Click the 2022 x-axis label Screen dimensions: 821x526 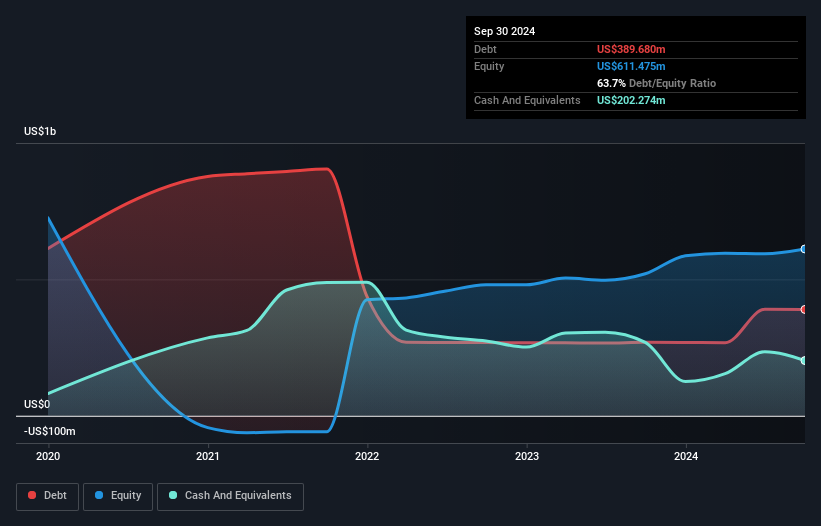pos(367,456)
